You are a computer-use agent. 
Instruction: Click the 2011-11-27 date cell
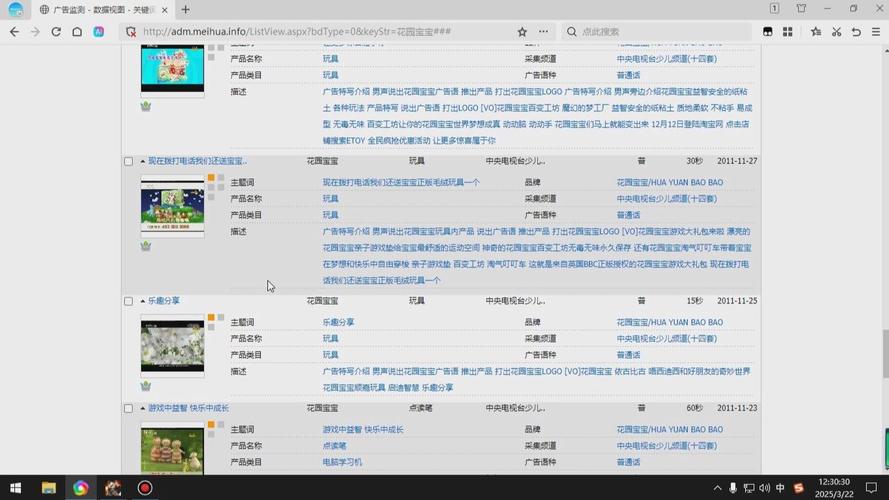click(736, 161)
